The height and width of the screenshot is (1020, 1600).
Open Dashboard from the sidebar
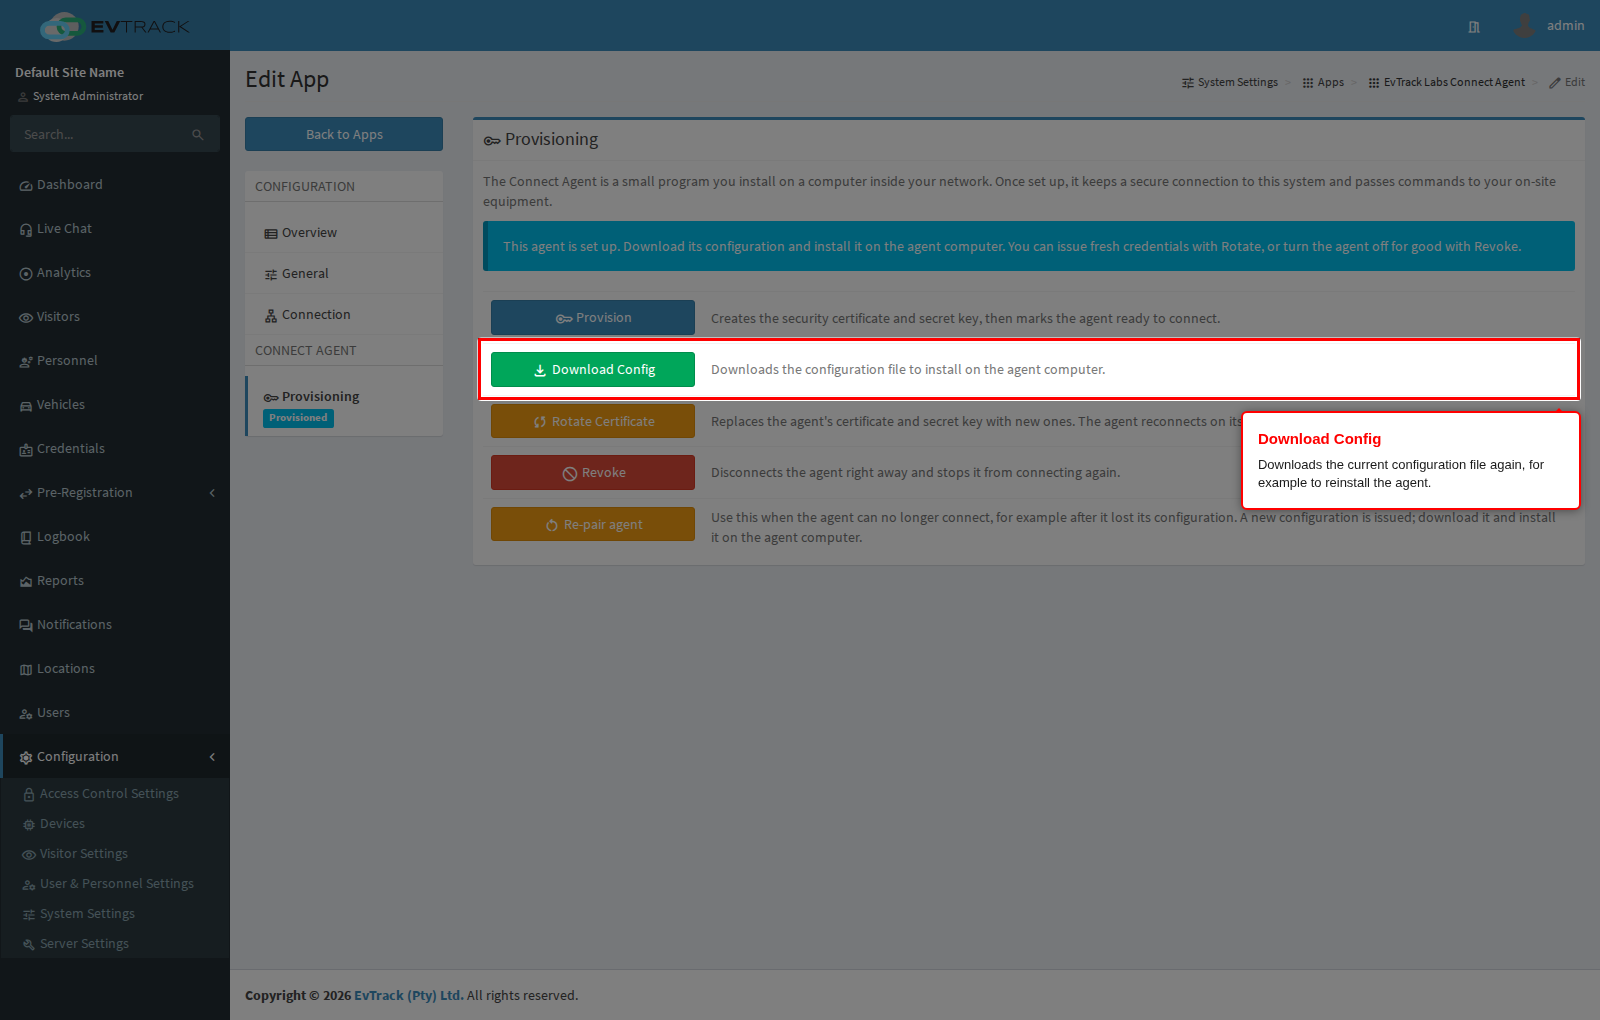(115, 185)
